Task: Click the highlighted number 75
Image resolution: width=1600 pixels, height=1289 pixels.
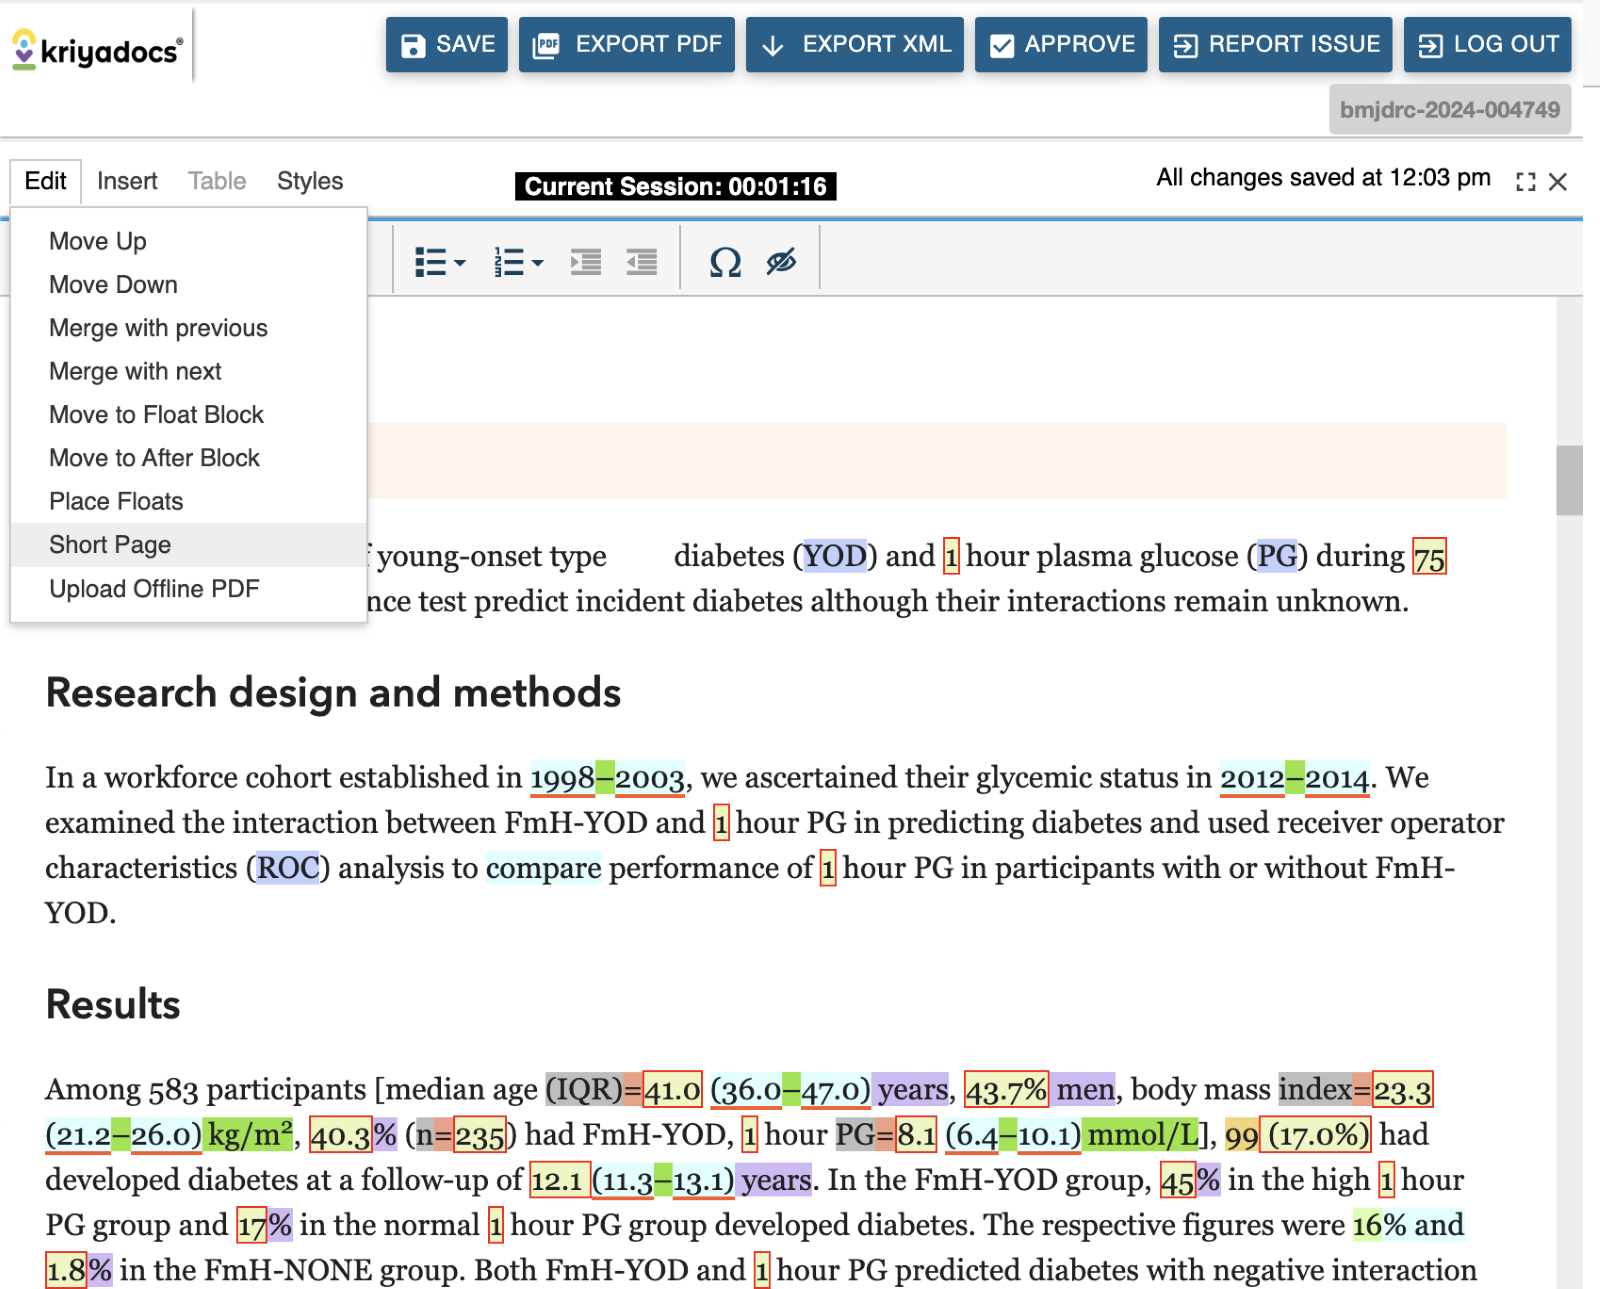Action: click(1429, 557)
